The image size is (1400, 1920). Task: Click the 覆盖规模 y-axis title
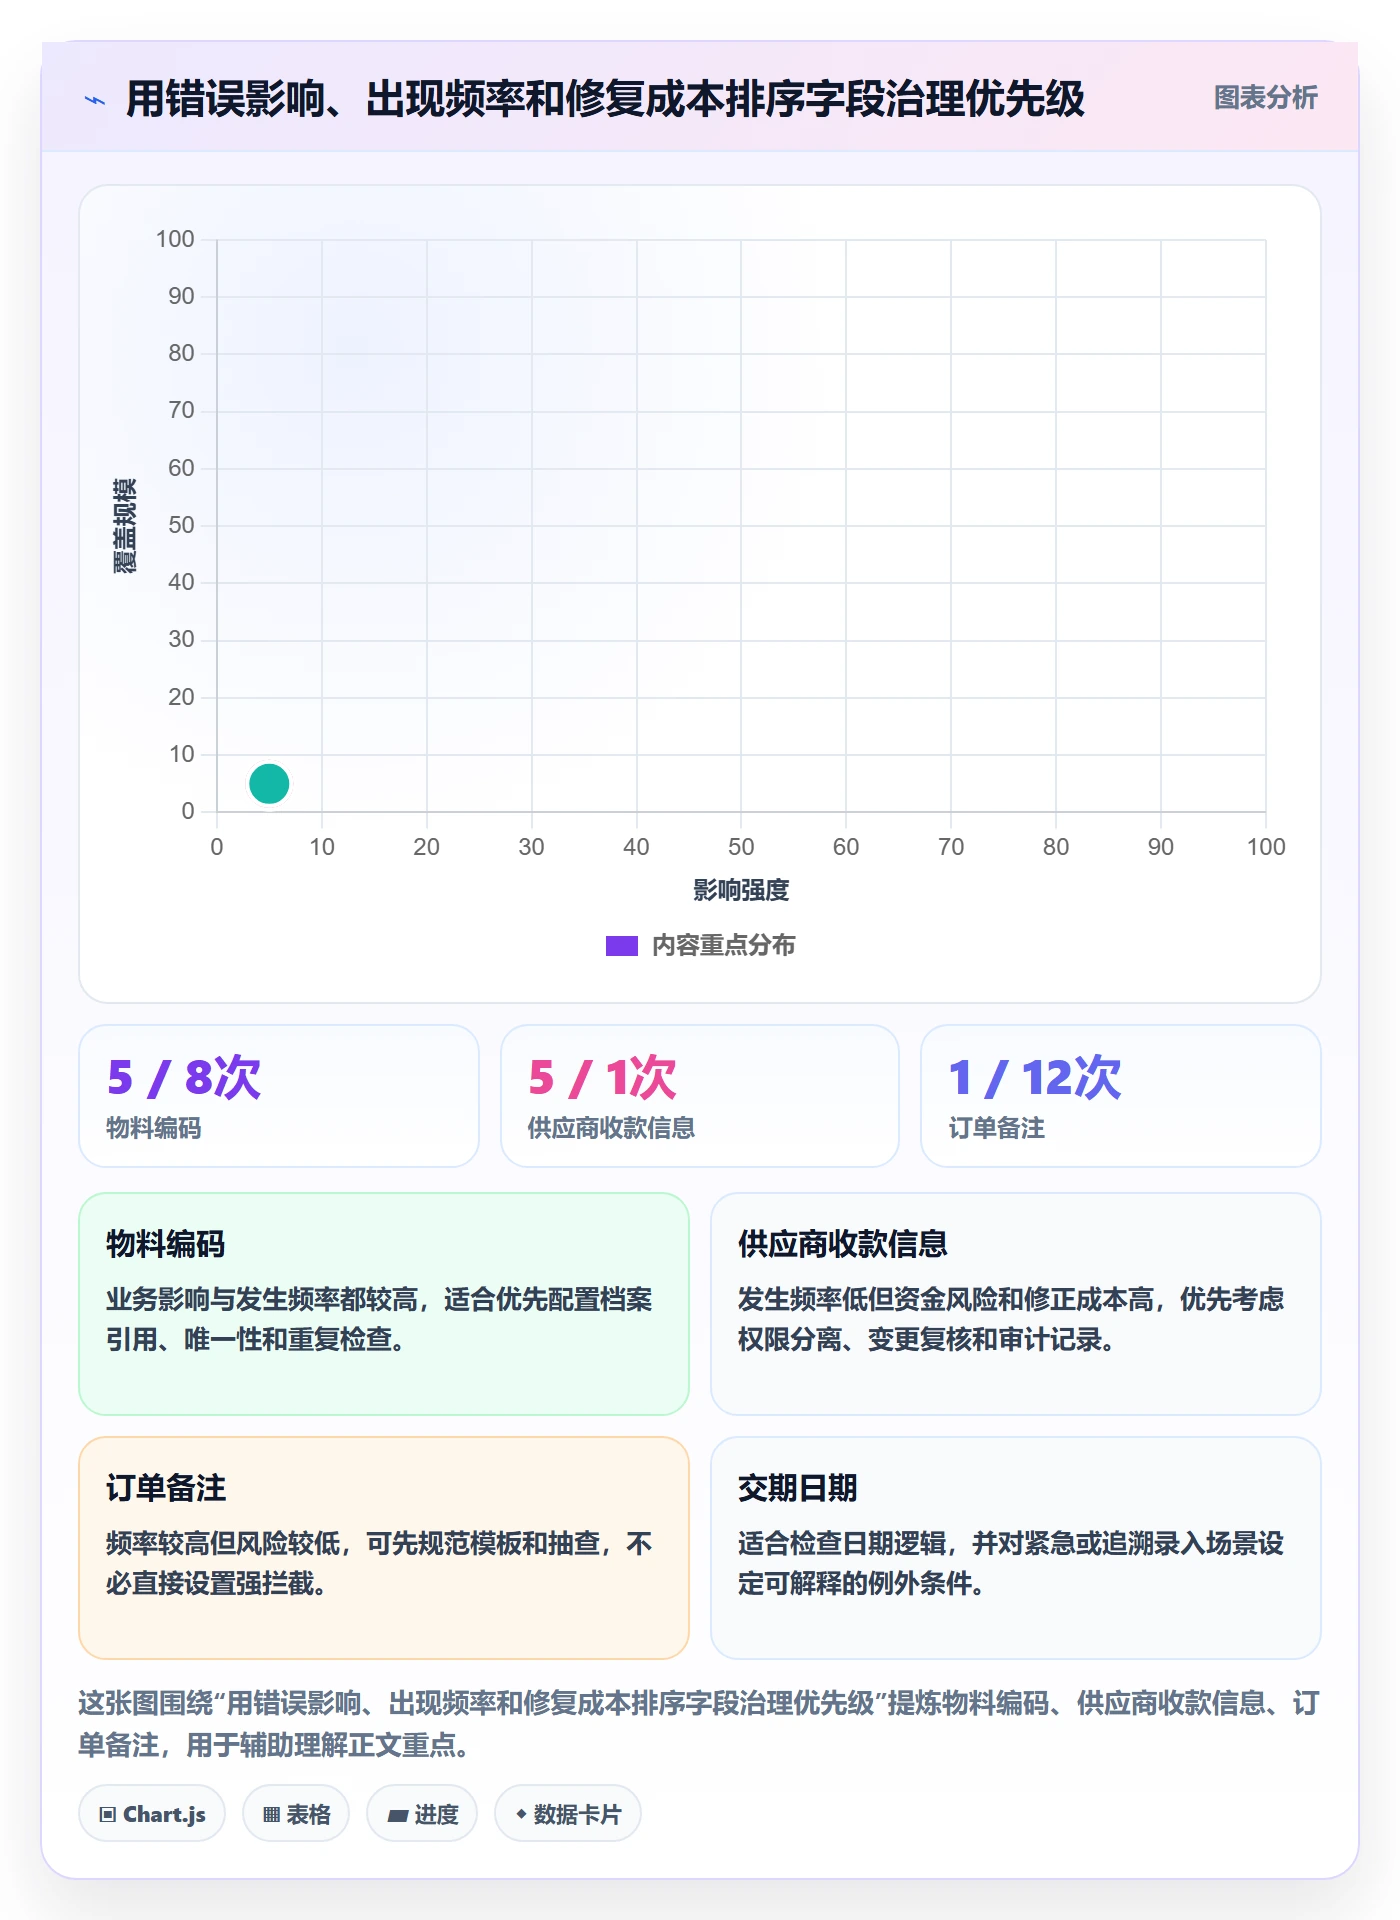[x=125, y=525]
